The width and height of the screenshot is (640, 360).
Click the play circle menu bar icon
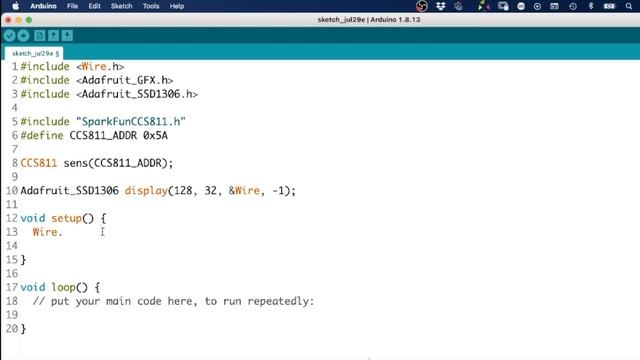coord(537,6)
